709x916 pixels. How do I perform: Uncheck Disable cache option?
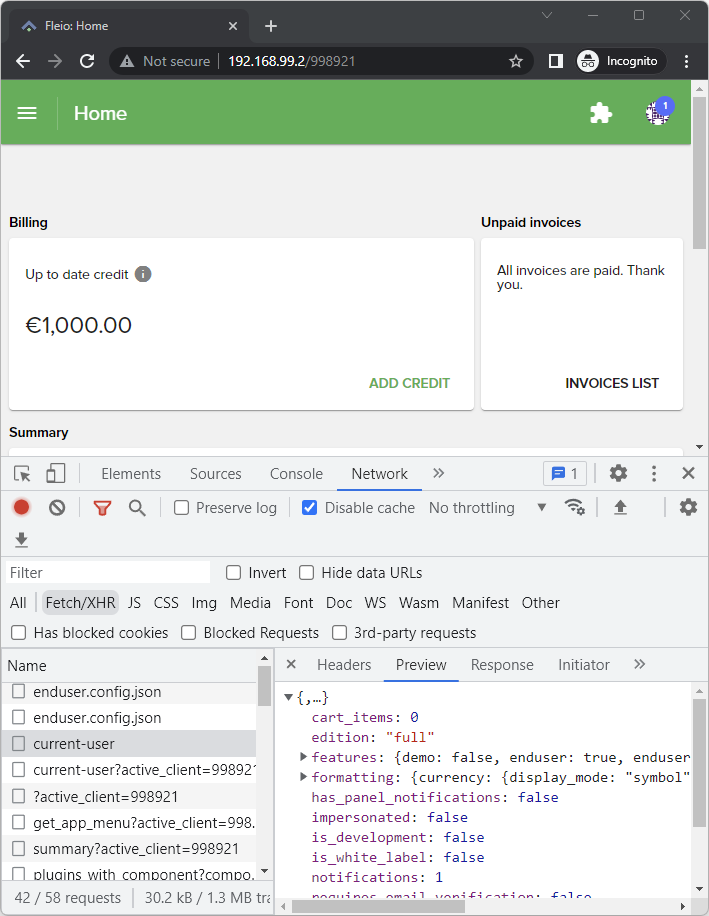click(x=310, y=507)
